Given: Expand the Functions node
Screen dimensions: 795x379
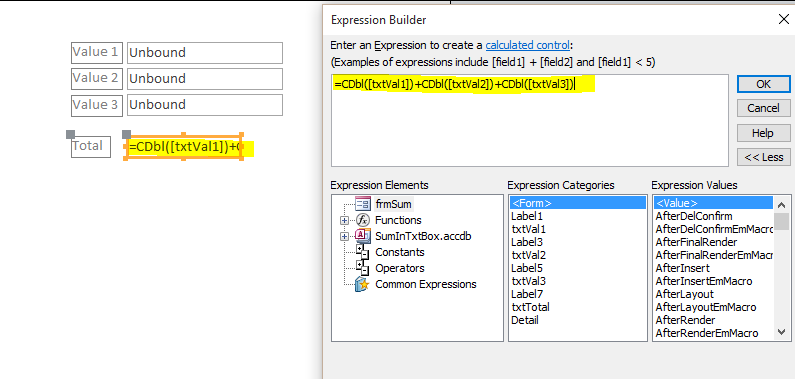Looking at the screenshot, I should click(345, 220).
